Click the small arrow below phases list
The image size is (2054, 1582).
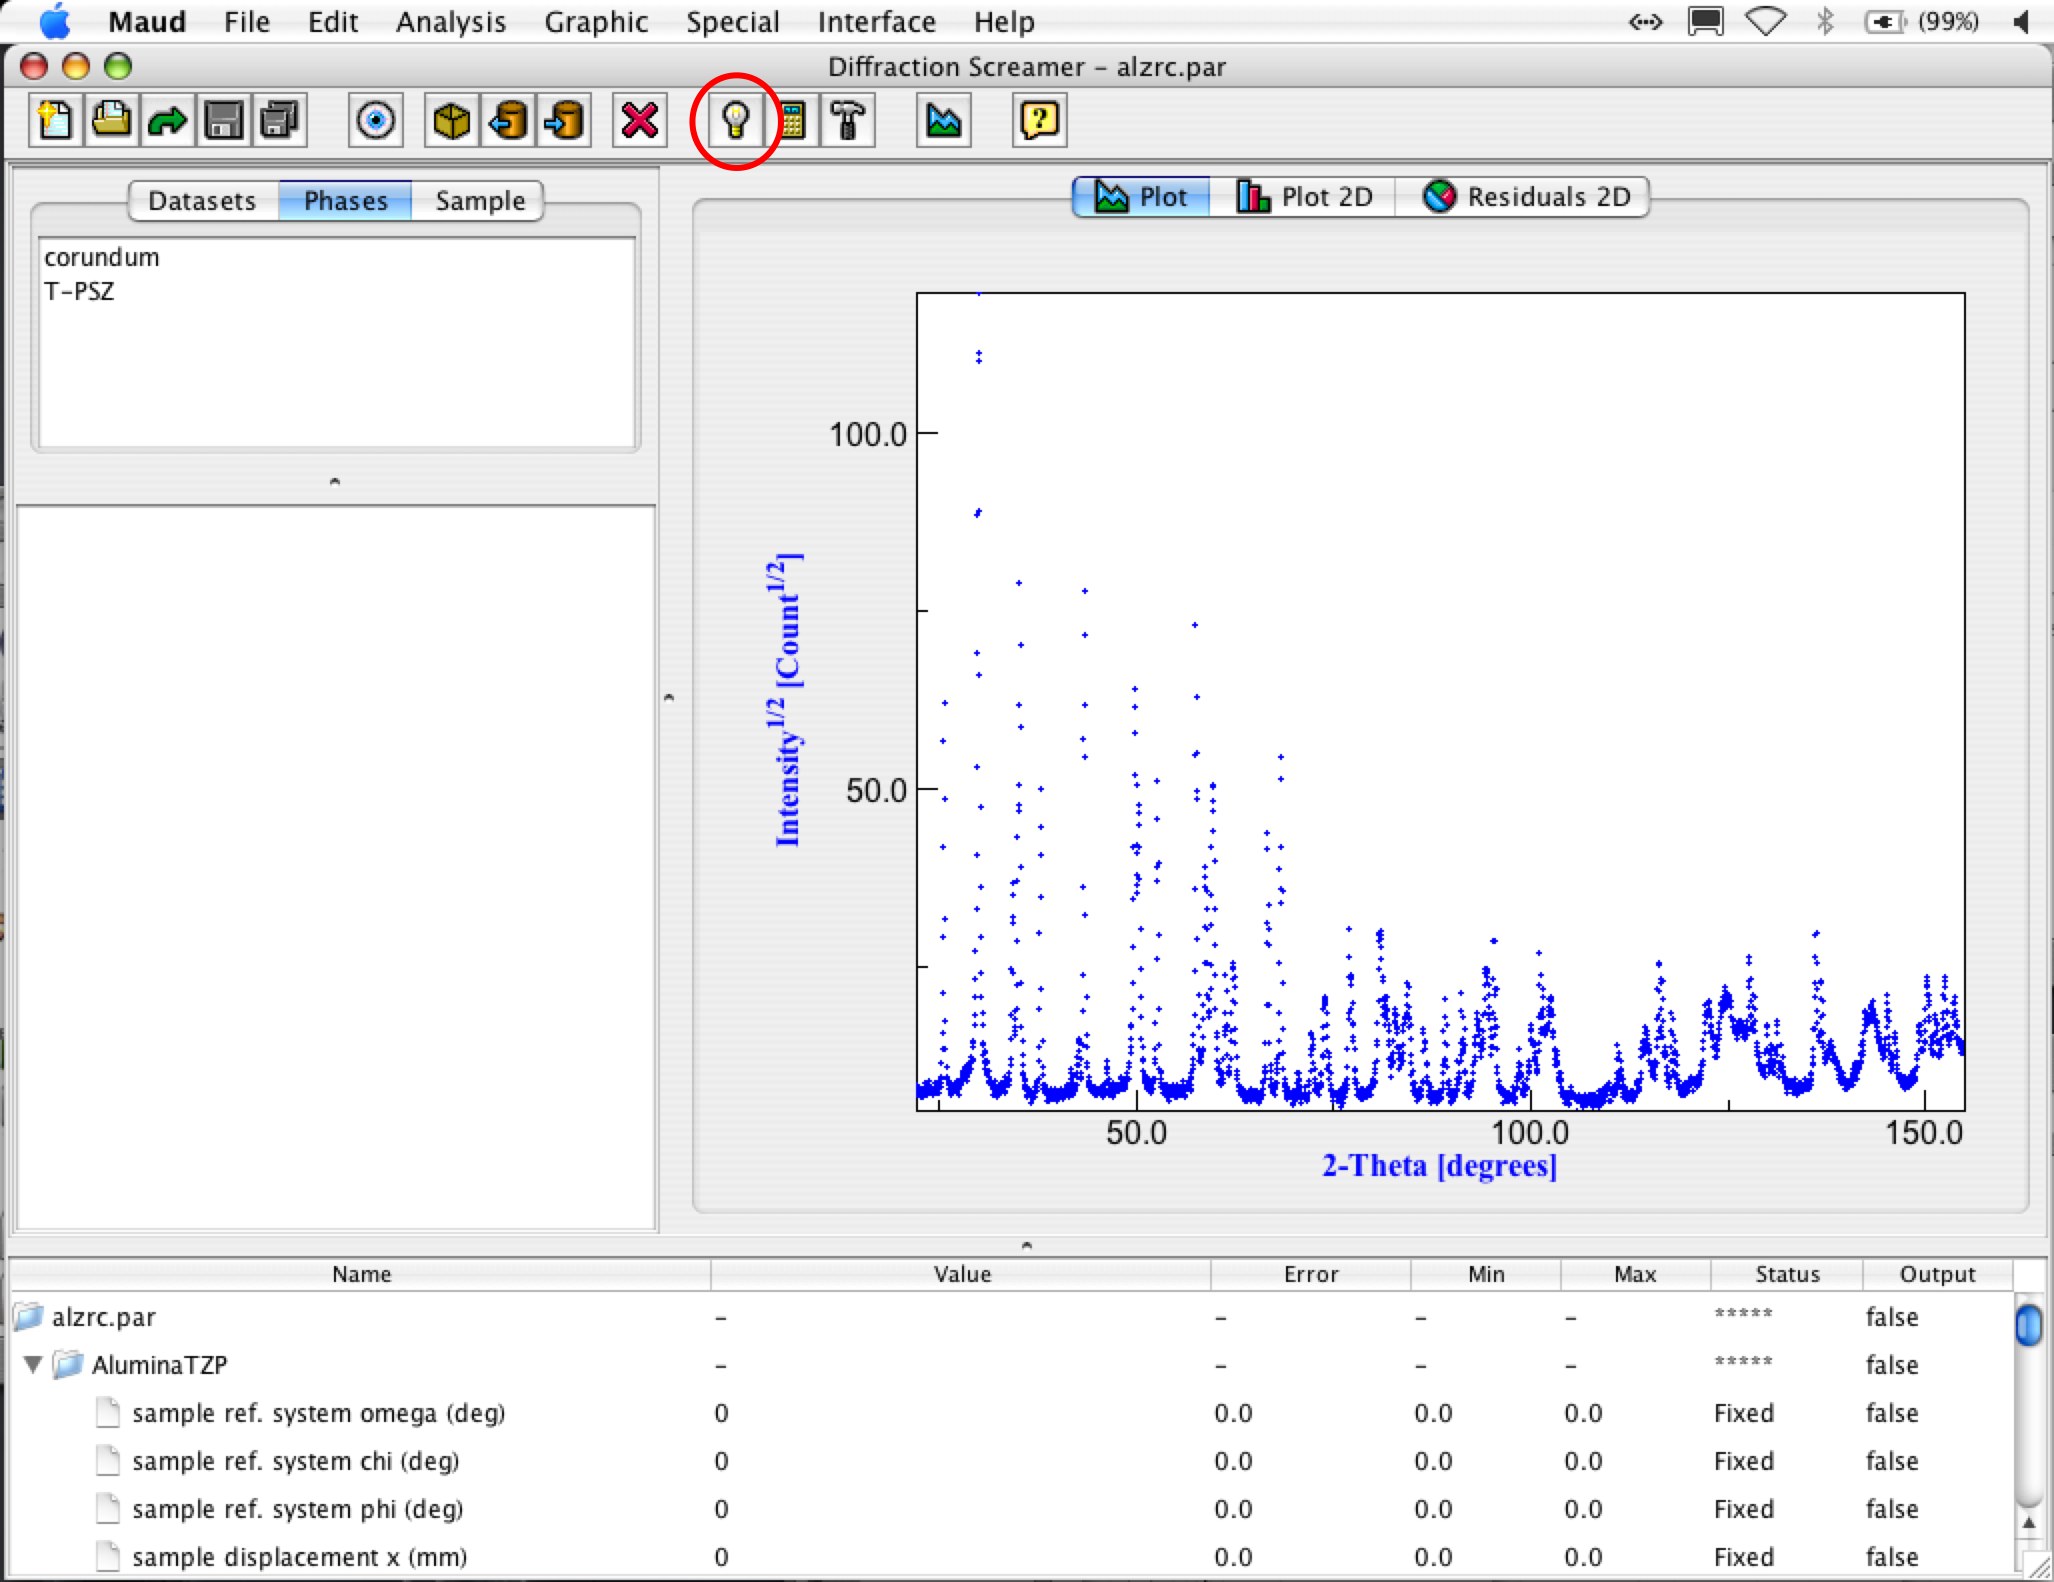point(335,481)
